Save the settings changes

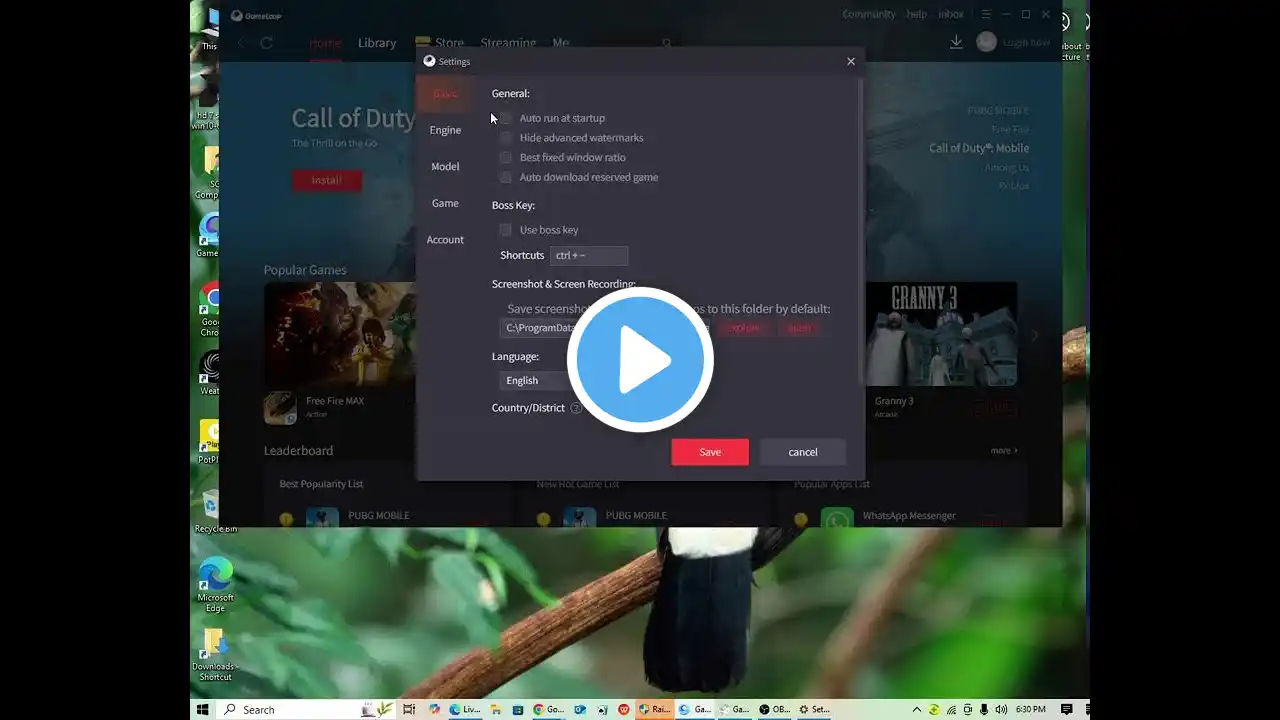point(710,452)
